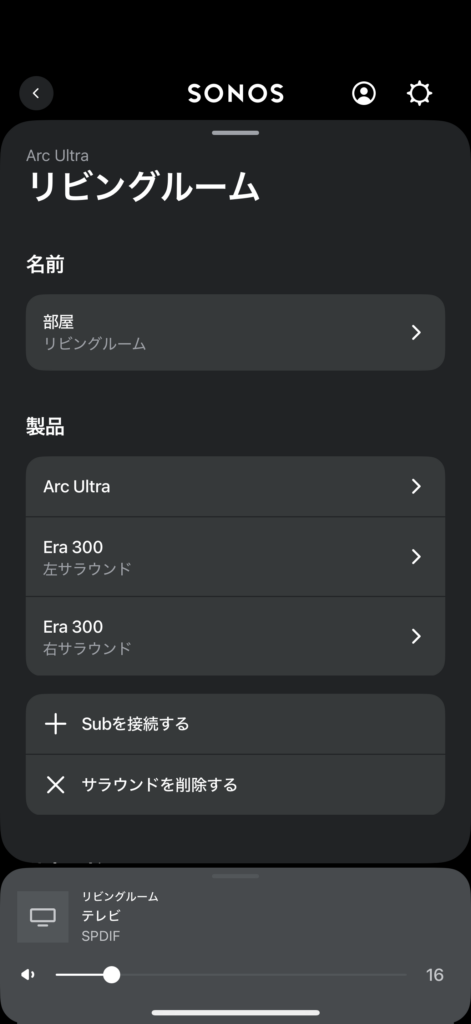
Task: Select the Era 300 右サラウンド entry
Action: (x=235, y=636)
